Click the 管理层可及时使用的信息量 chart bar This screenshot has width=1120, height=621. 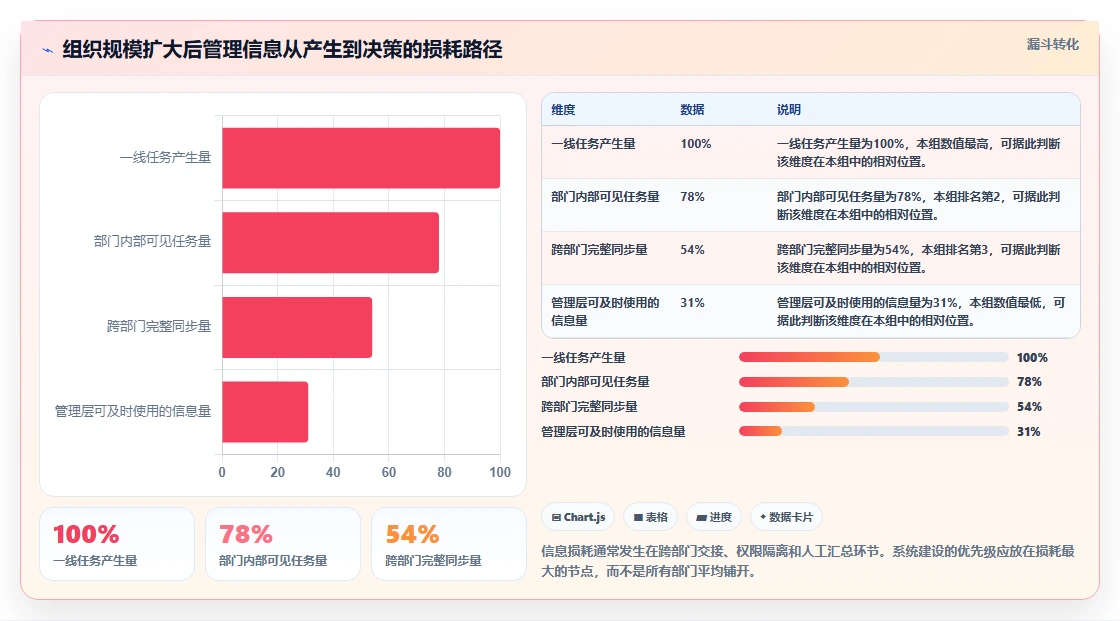pyautogui.click(x=265, y=412)
